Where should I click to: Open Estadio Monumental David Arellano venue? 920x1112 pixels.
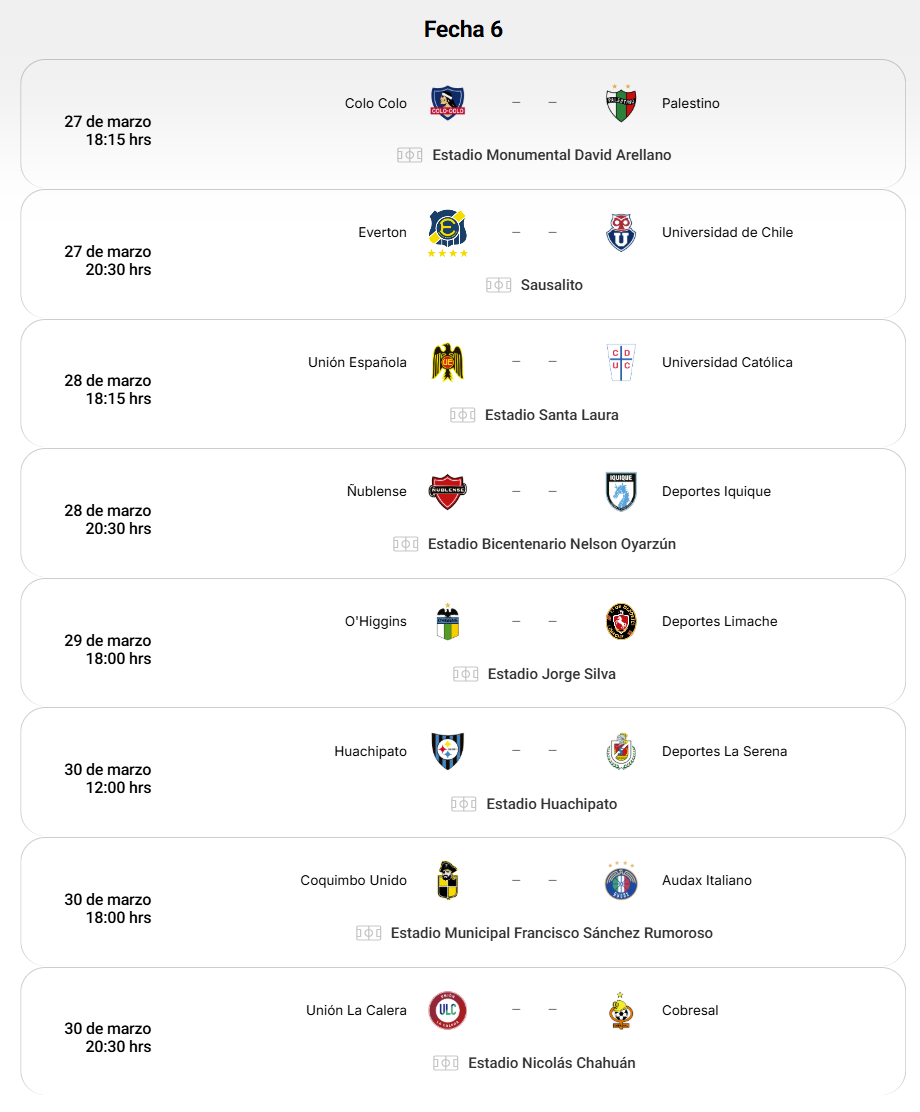(x=551, y=155)
